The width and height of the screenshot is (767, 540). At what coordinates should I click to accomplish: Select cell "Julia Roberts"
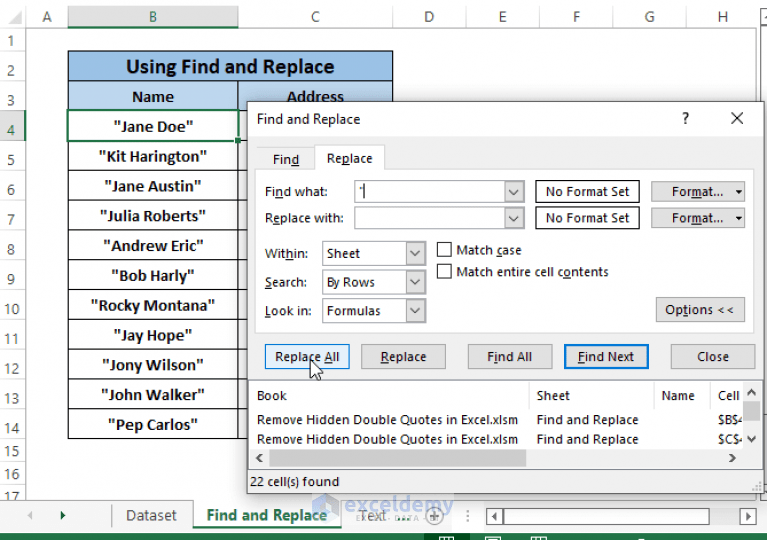(x=153, y=216)
